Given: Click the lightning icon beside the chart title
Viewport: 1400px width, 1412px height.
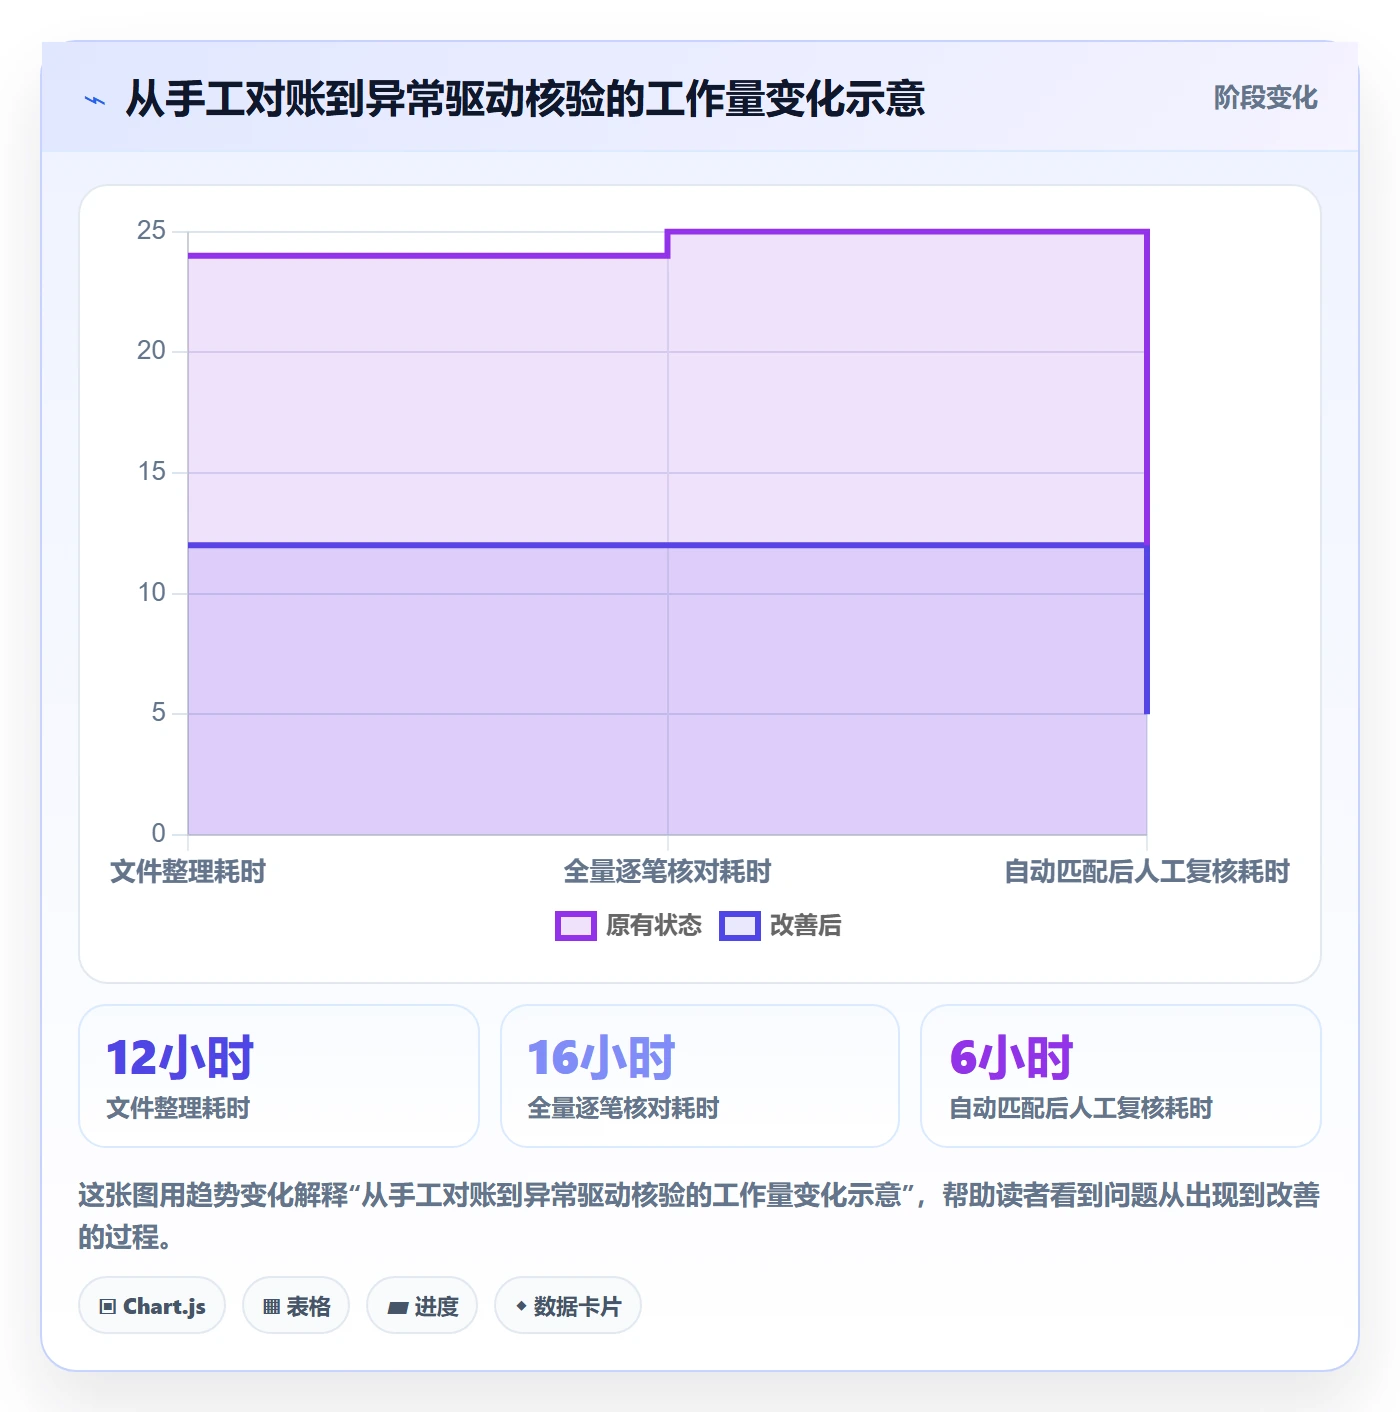Looking at the screenshot, I should point(95,100).
